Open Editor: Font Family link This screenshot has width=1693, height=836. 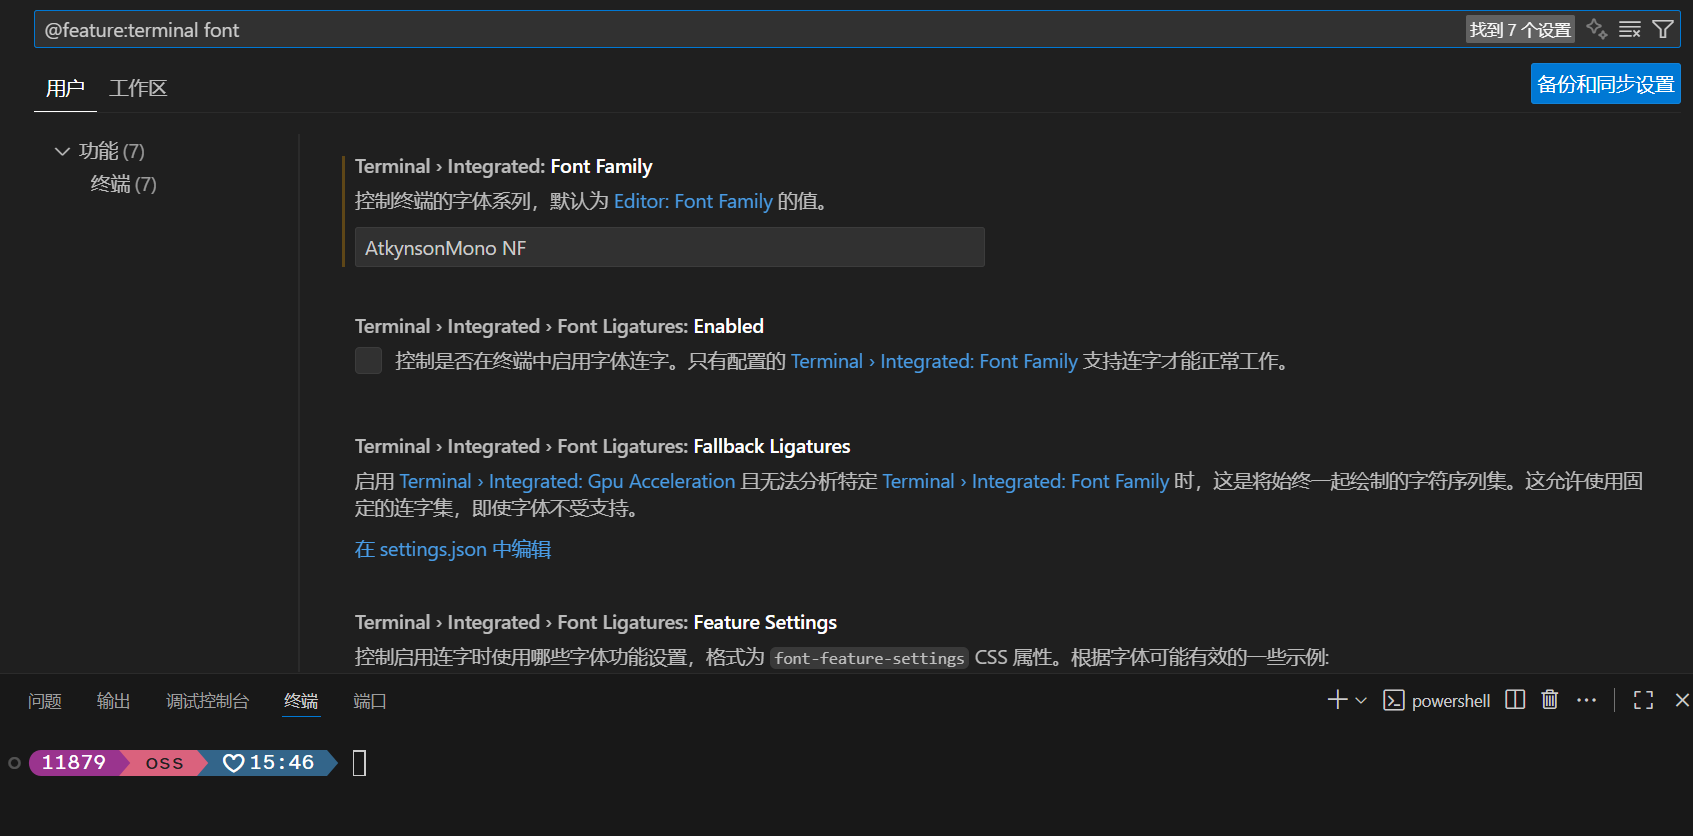click(693, 201)
